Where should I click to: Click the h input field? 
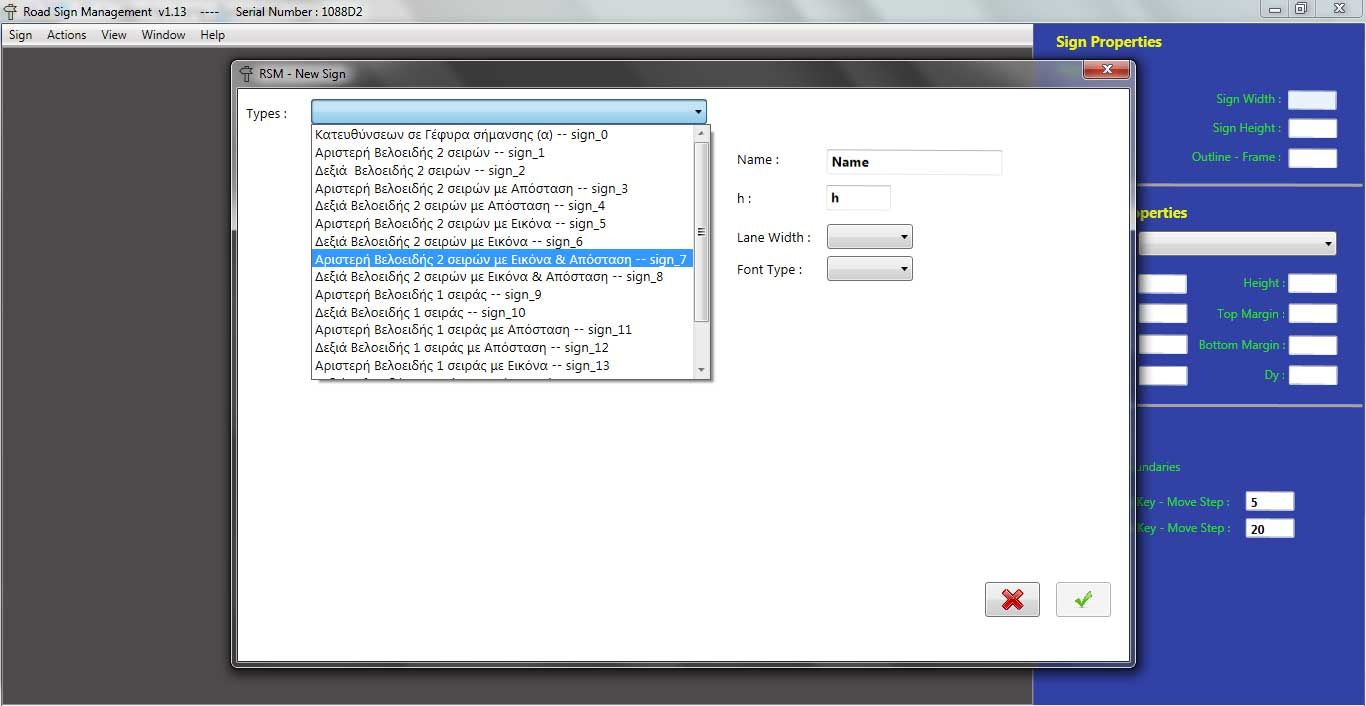click(858, 198)
